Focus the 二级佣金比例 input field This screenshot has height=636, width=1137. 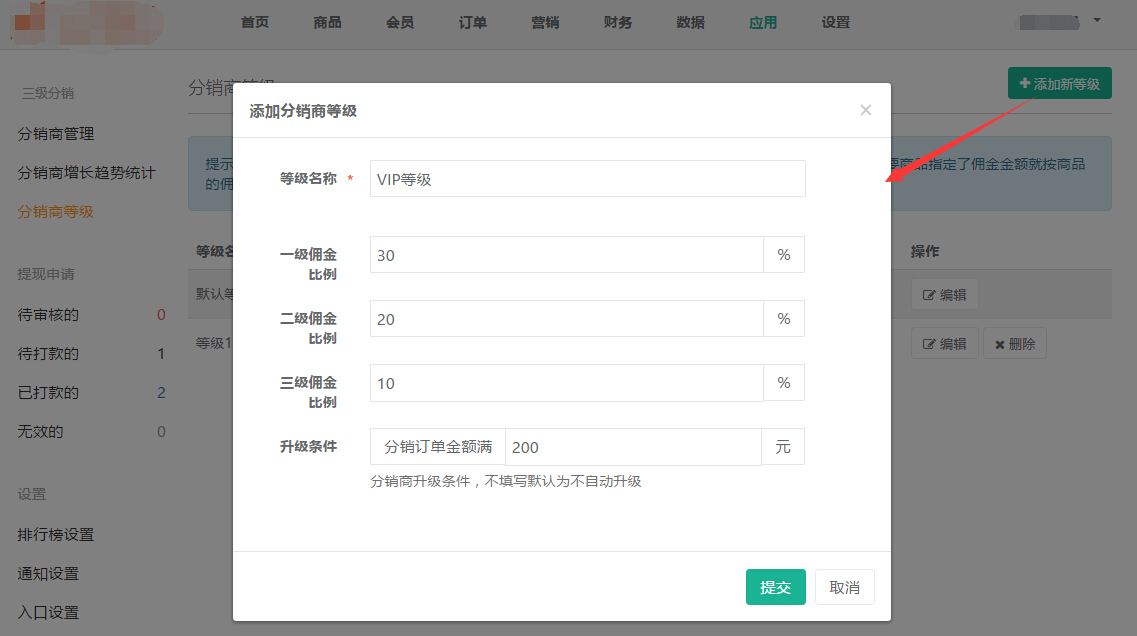coord(566,319)
